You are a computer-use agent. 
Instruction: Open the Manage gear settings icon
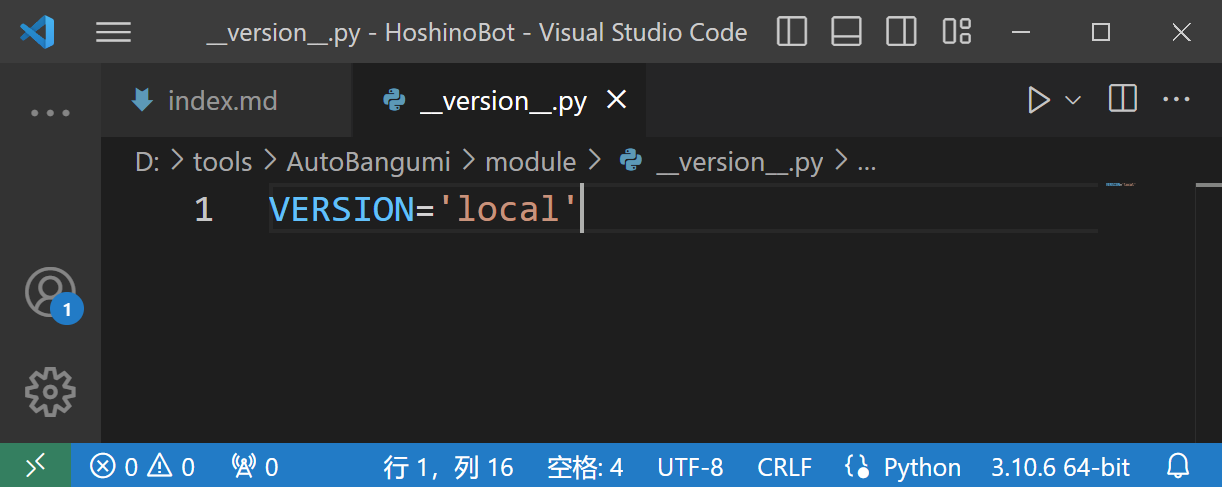(50, 392)
